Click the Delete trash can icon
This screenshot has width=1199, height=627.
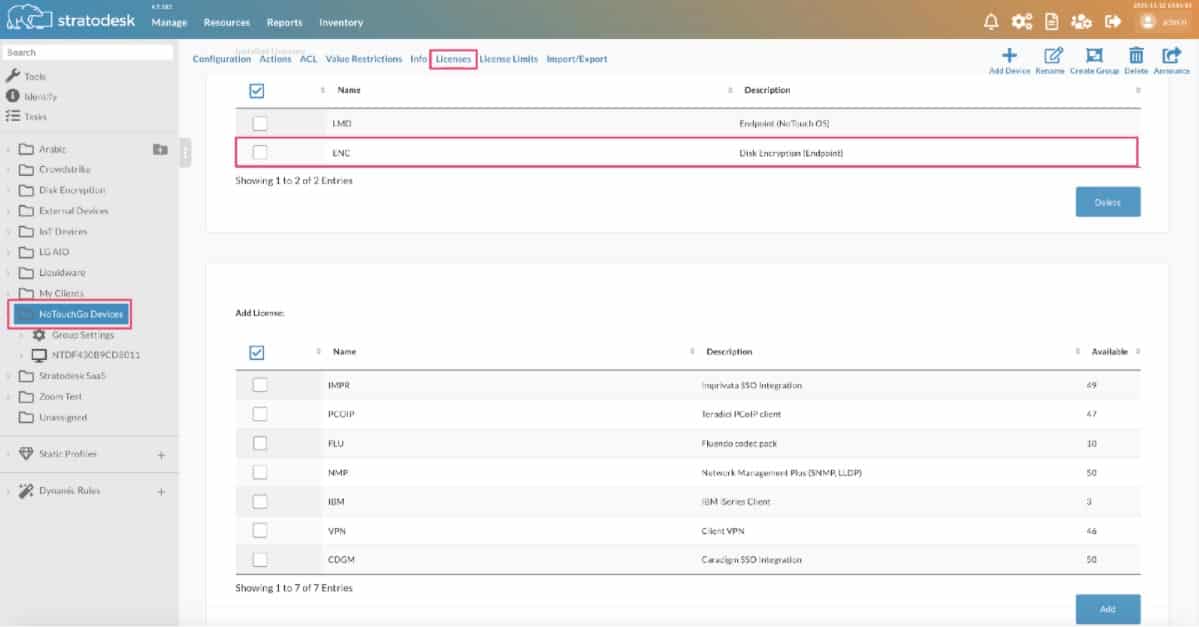(x=1136, y=55)
